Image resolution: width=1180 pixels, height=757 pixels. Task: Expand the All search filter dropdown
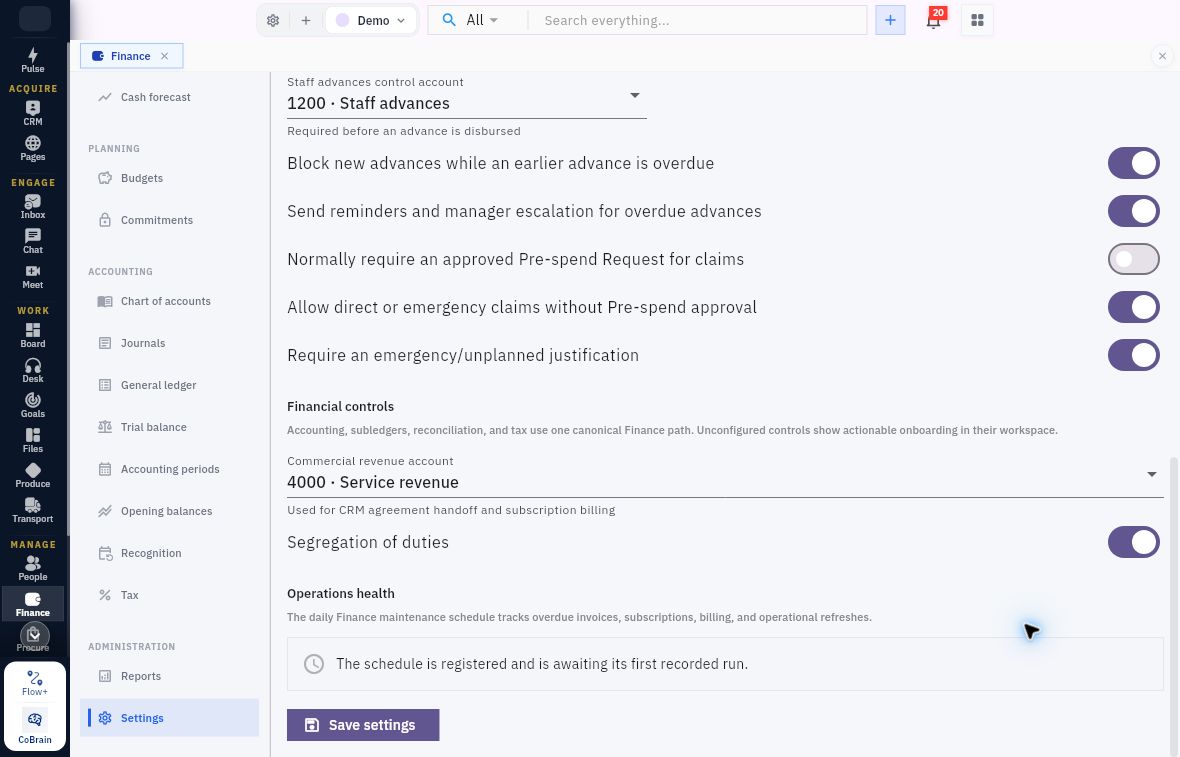tap(480, 20)
